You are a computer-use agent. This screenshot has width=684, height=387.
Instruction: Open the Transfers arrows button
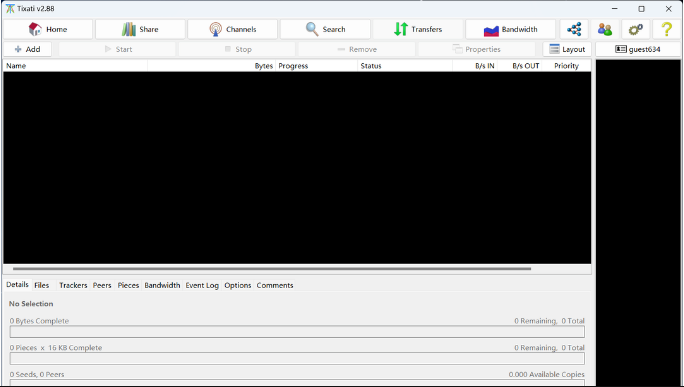[417, 29]
